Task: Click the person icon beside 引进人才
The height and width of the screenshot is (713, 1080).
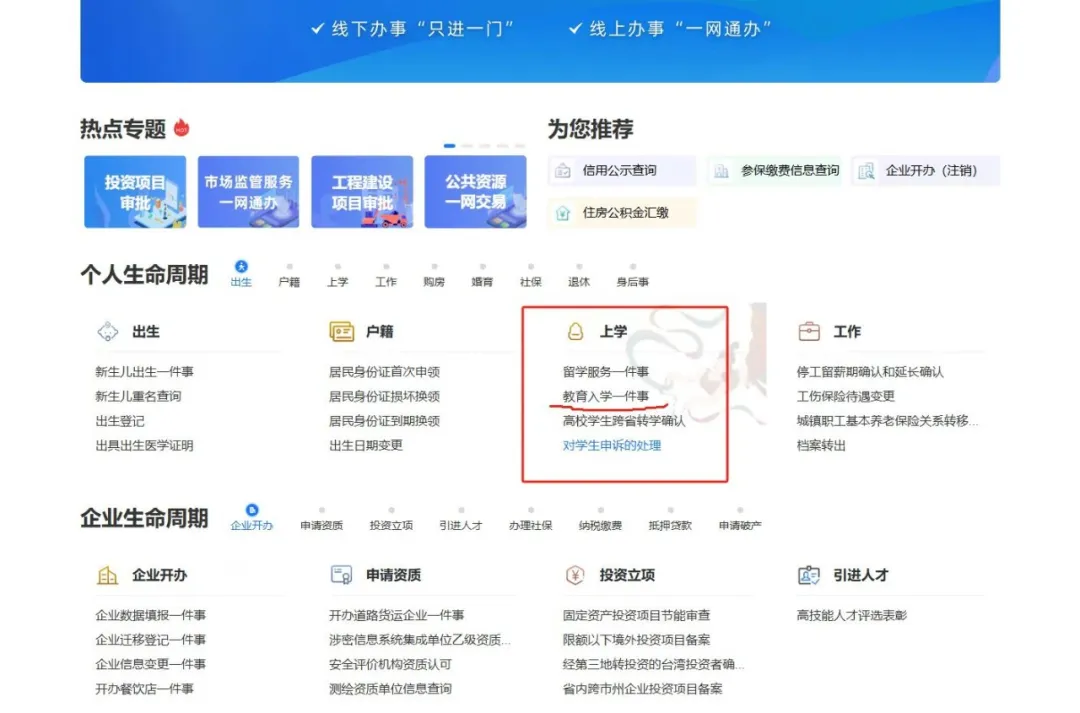Action: click(x=807, y=575)
